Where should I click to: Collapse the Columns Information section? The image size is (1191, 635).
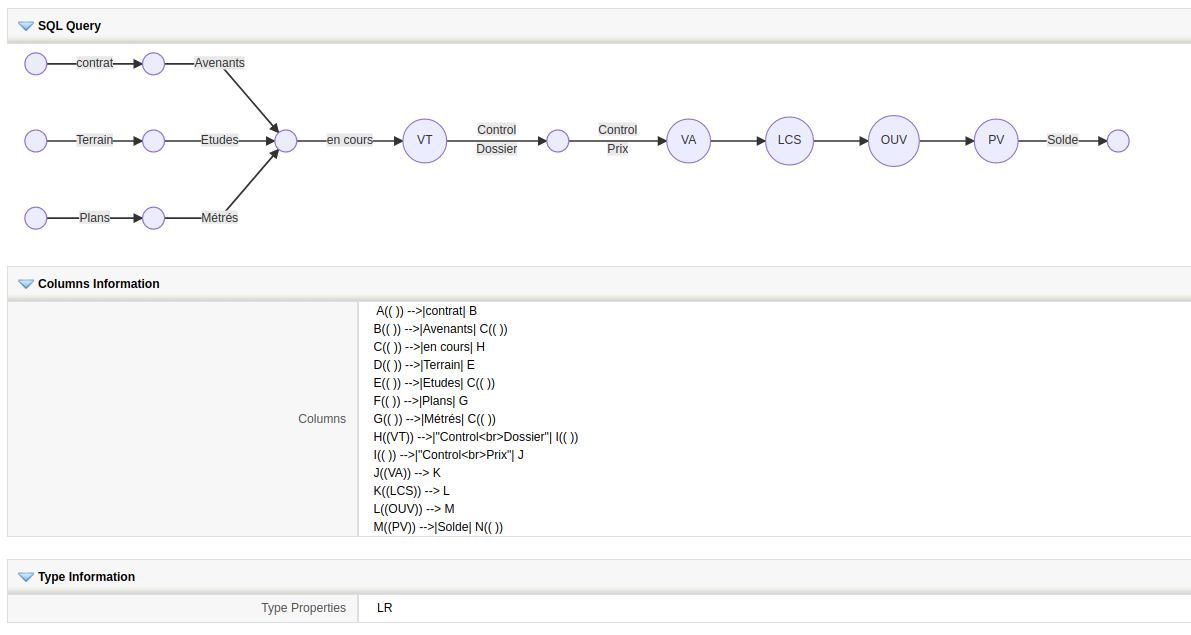coord(26,284)
